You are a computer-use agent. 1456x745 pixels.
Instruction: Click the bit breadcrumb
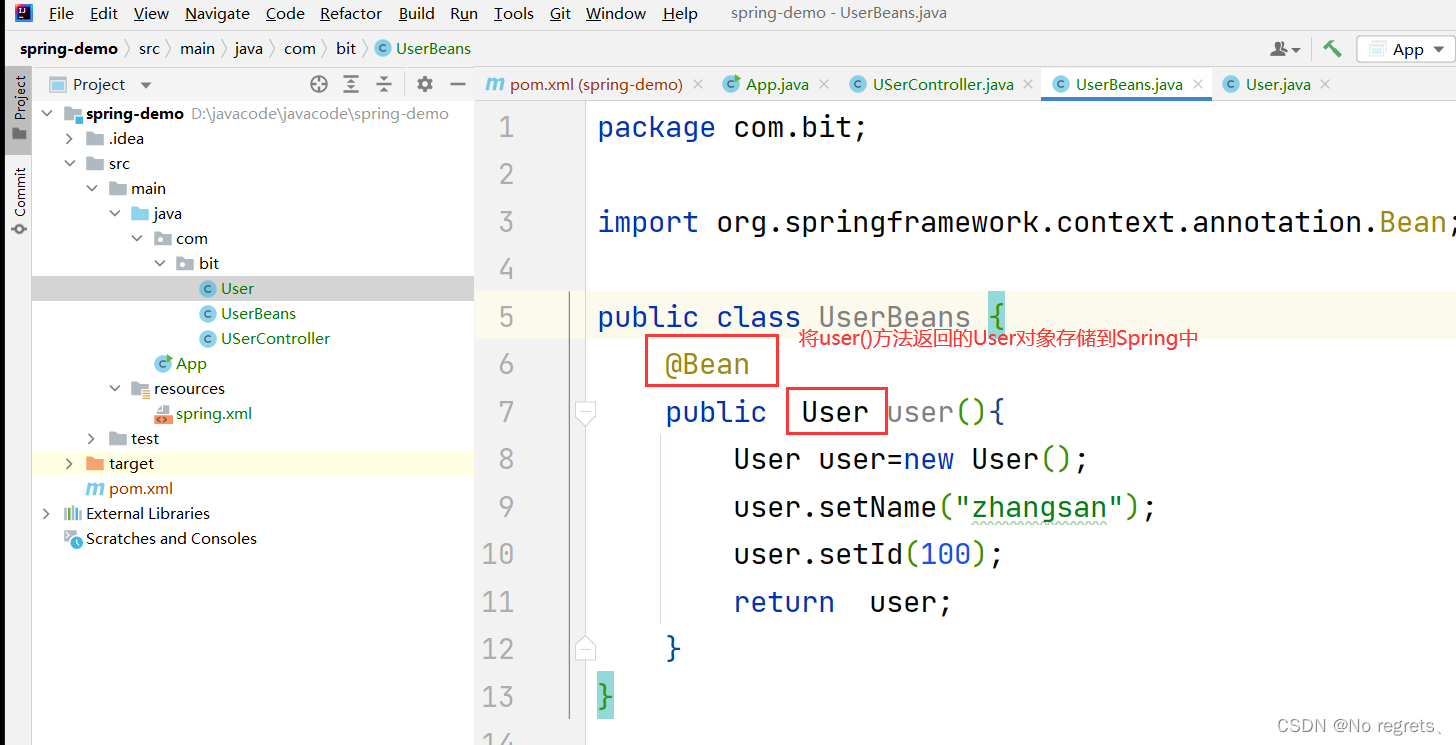point(346,48)
